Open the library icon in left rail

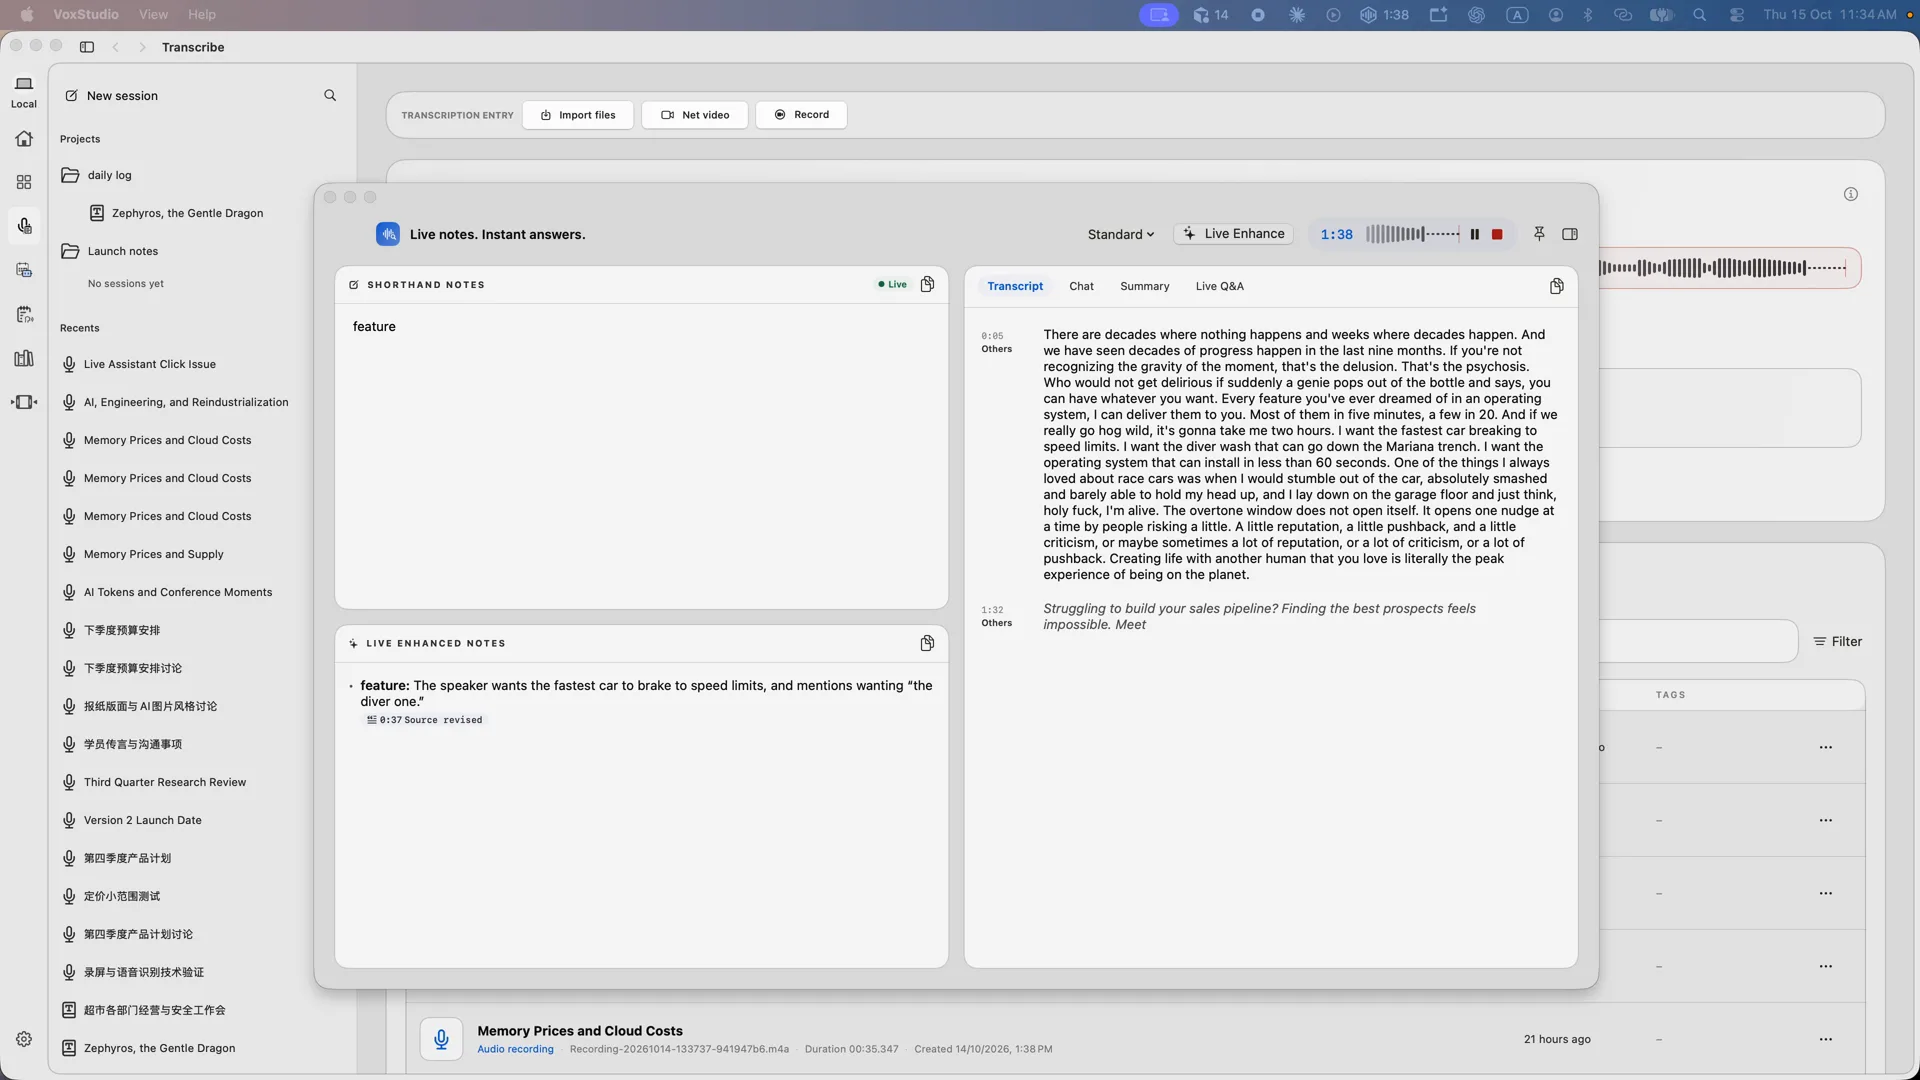click(x=24, y=358)
